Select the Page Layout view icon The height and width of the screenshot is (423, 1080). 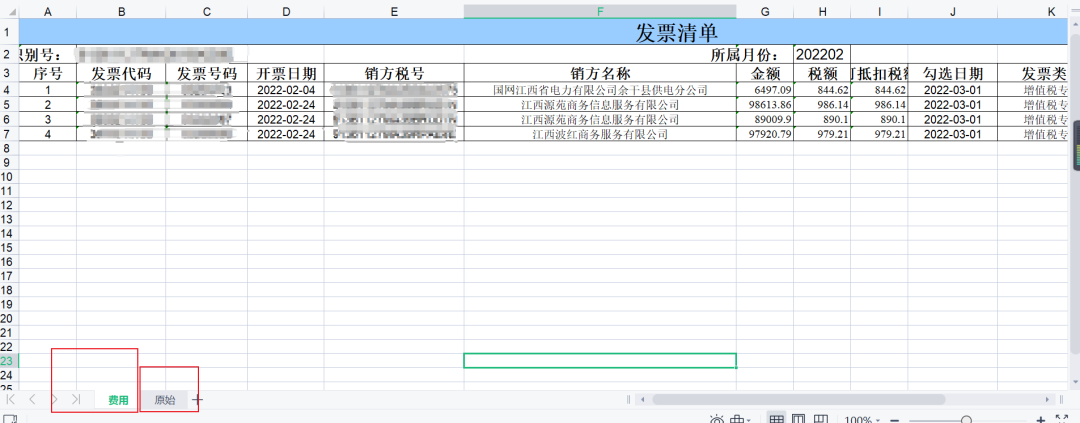point(798,420)
